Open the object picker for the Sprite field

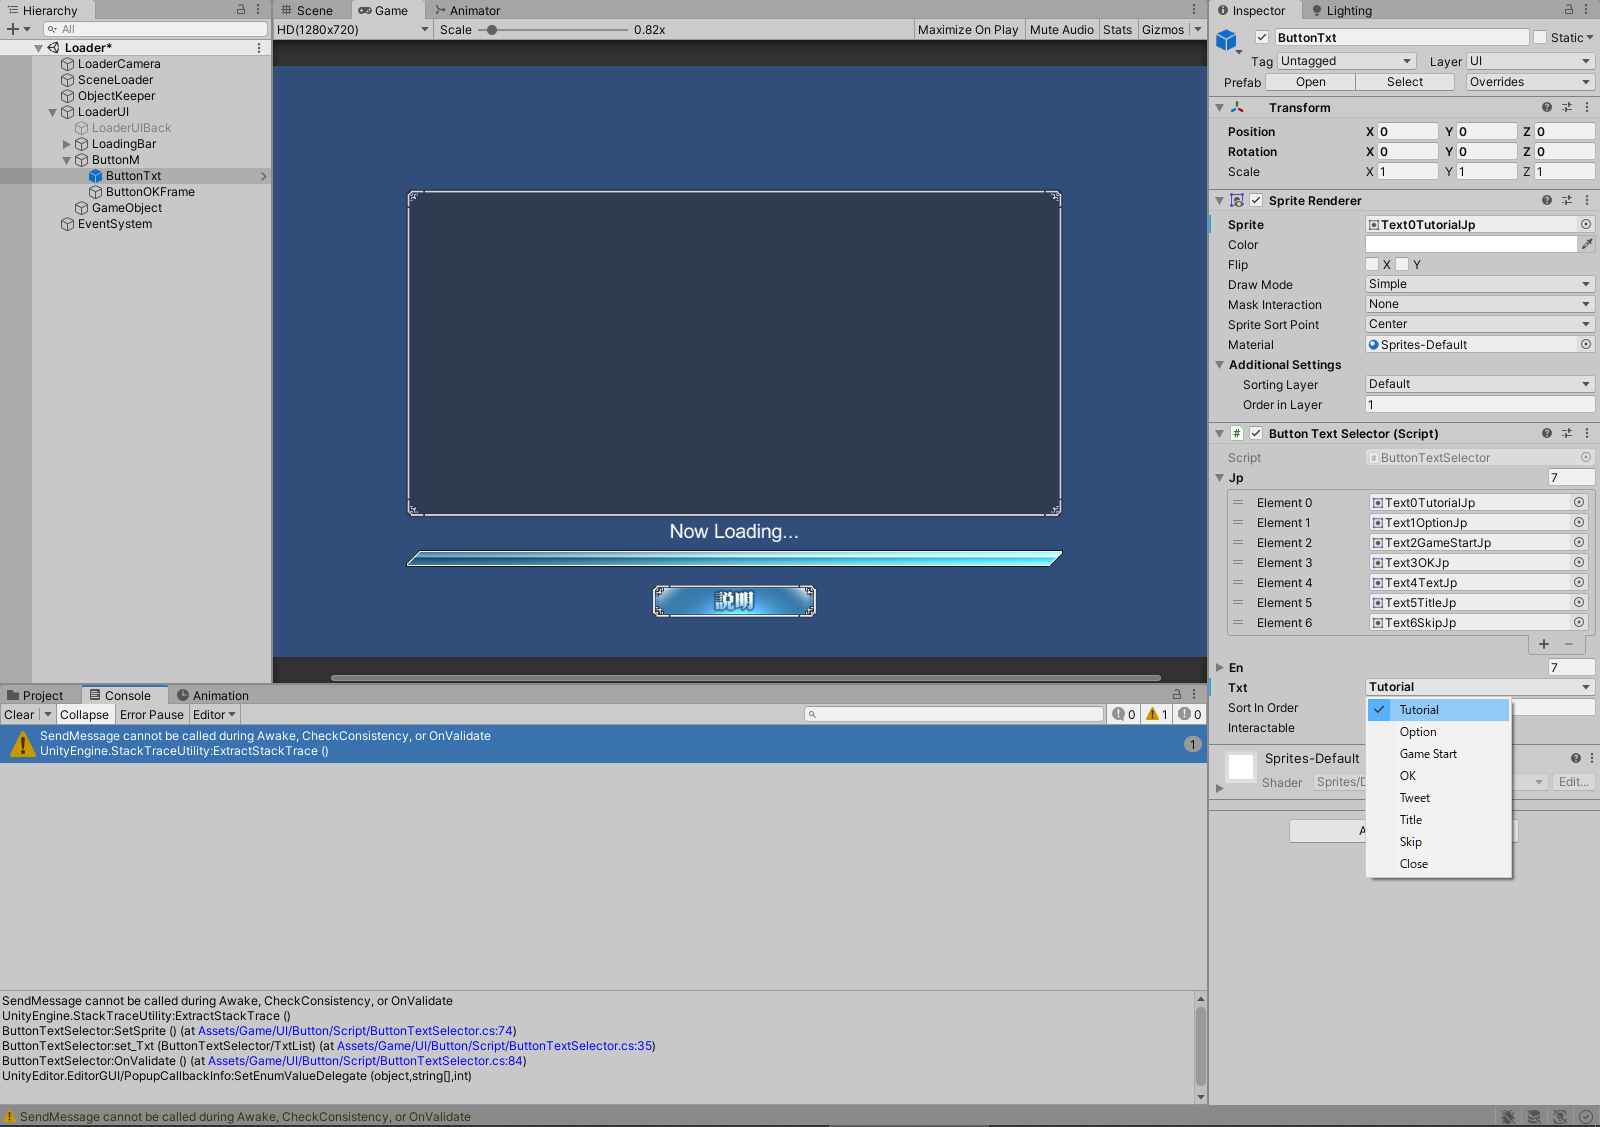[x=1586, y=224]
